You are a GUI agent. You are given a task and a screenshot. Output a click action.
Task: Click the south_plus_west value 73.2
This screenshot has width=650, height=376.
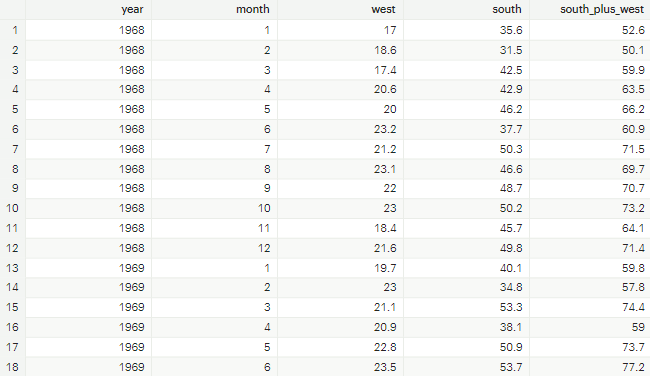(x=633, y=208)
